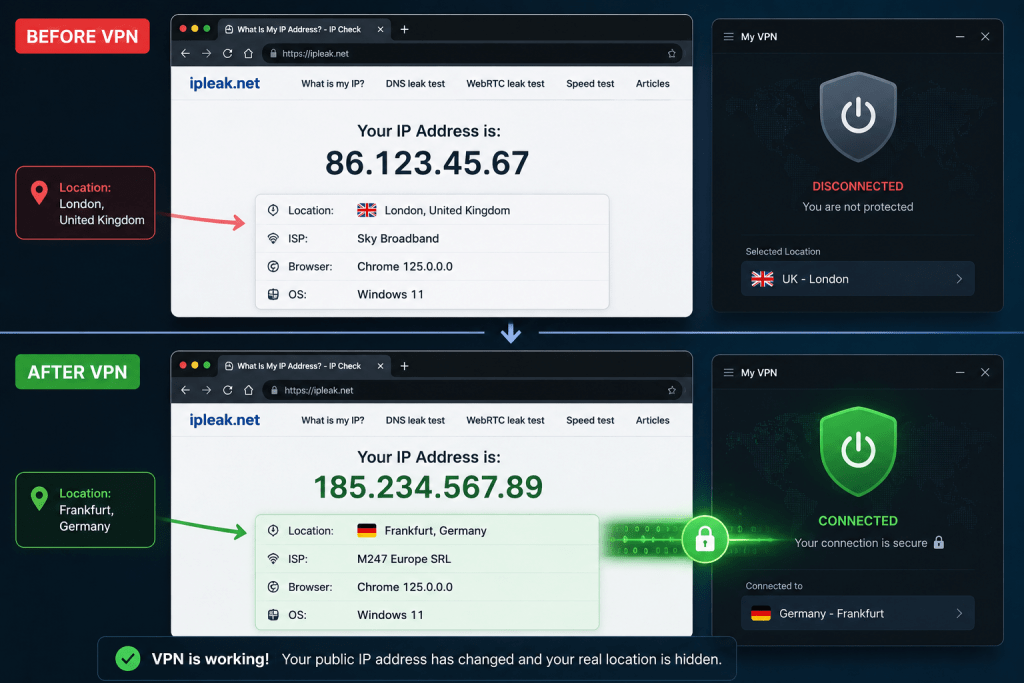Click forward arrow in the top browser window

click(206, 54)
